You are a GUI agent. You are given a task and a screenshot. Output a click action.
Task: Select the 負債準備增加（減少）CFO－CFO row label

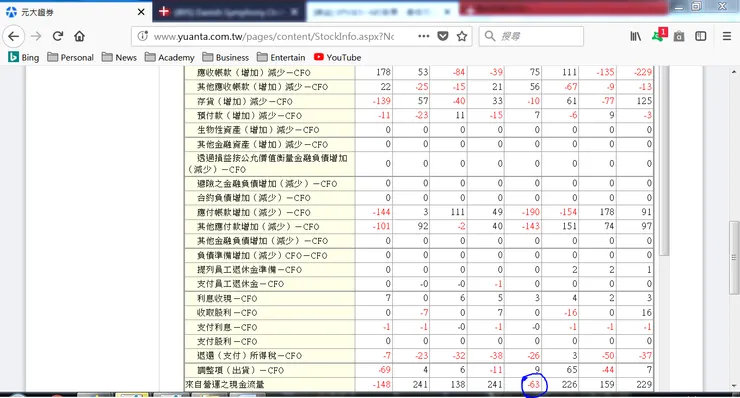(262, 255)
